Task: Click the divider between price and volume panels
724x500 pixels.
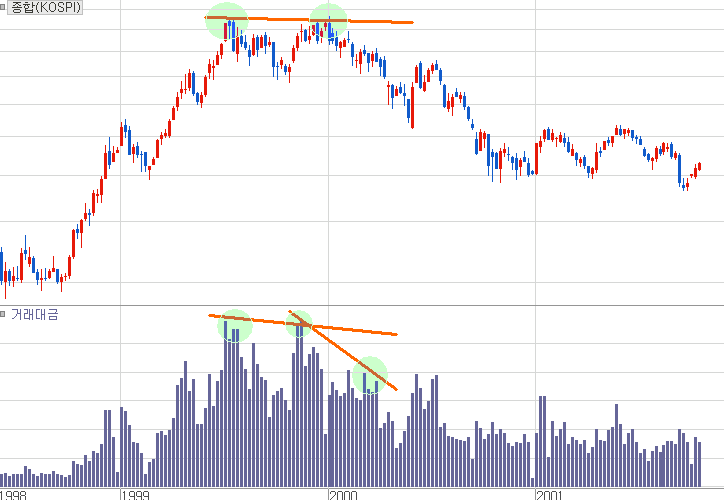Action: (362, 306)
